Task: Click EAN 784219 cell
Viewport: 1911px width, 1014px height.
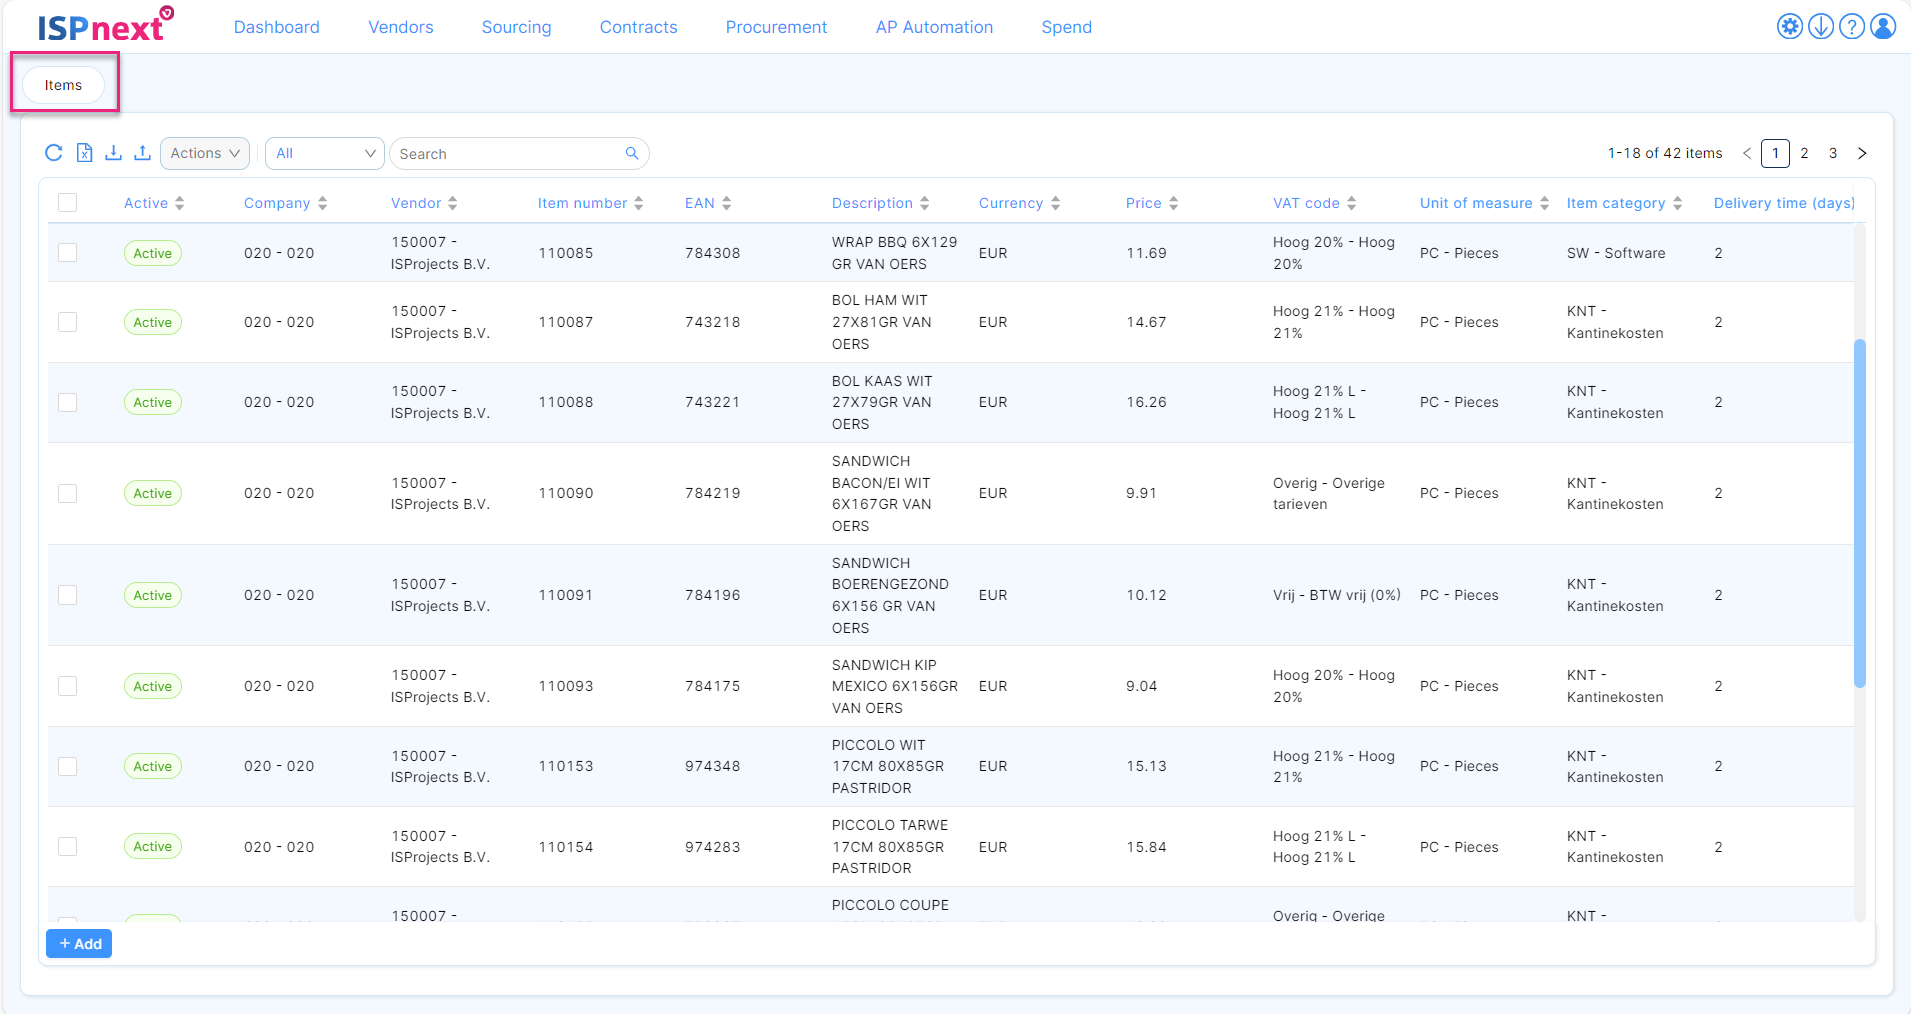Action: point(712,493)
